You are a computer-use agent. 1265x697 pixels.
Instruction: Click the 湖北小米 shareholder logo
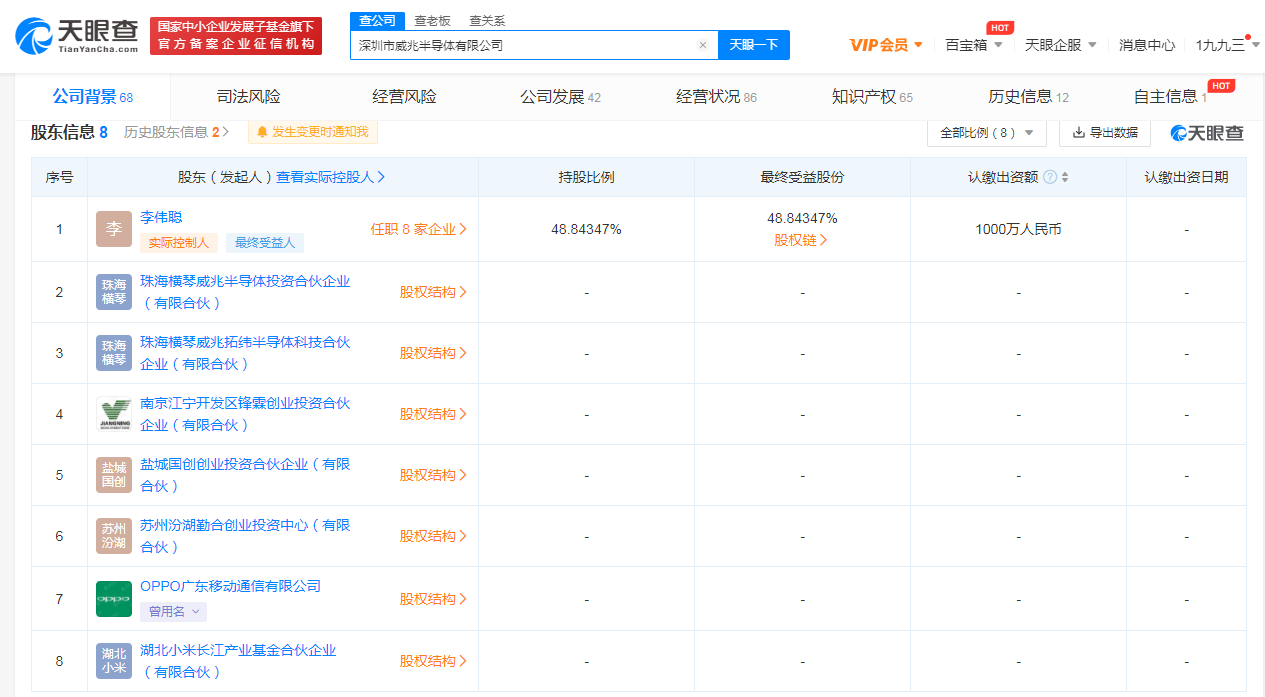pyautogui.click(x=114, y=661)
